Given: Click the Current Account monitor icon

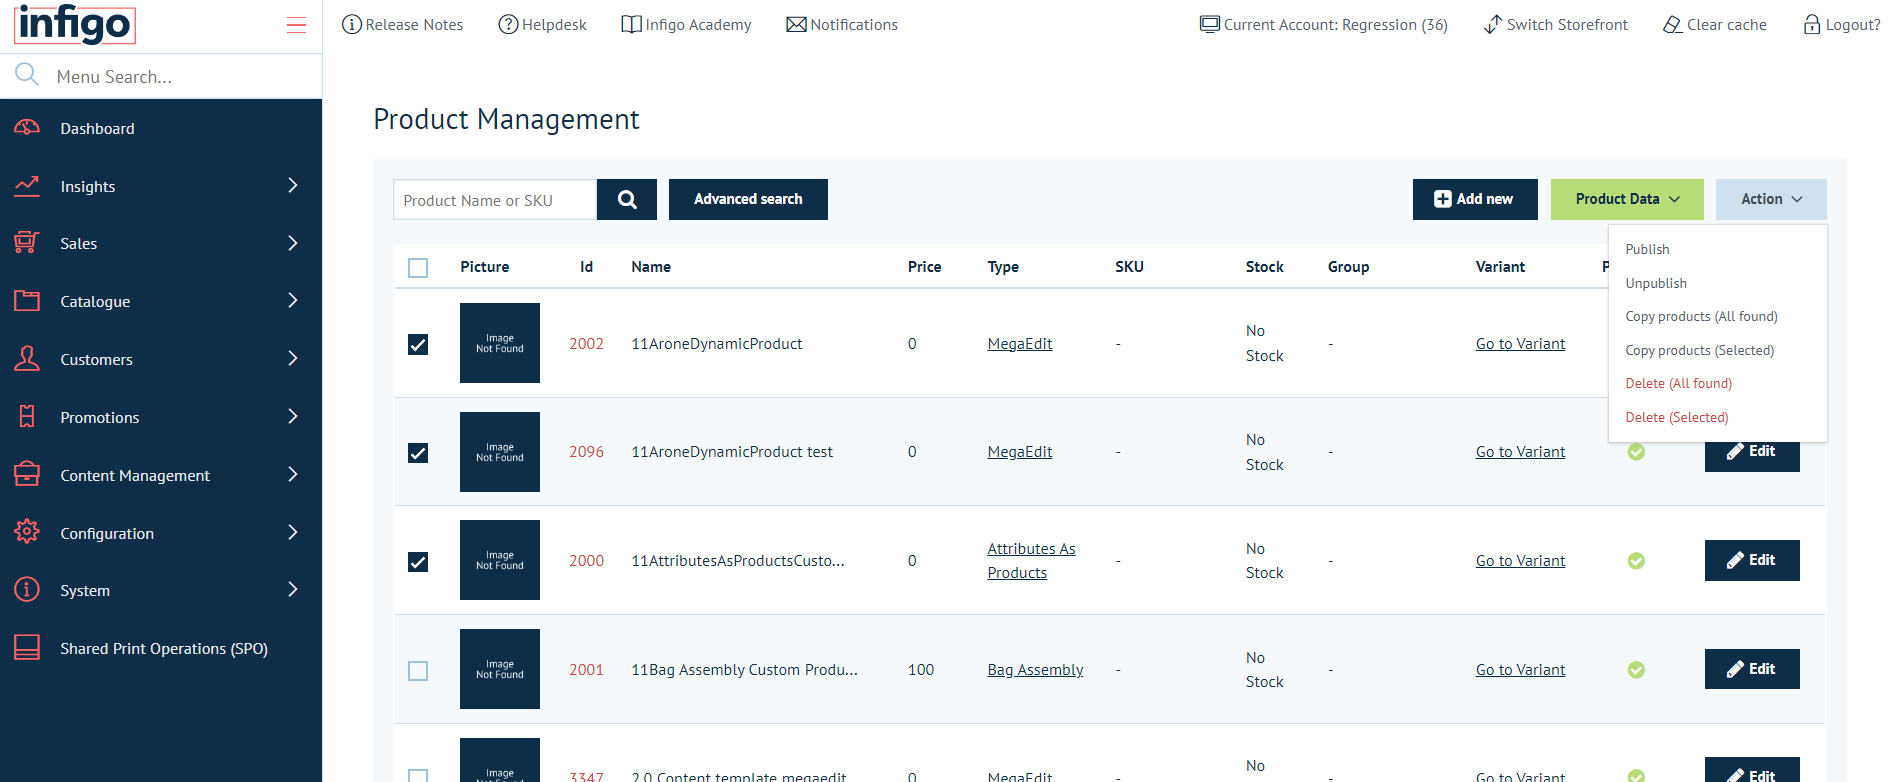Looking at the screenshot, I should click(x=1210, y=25).
